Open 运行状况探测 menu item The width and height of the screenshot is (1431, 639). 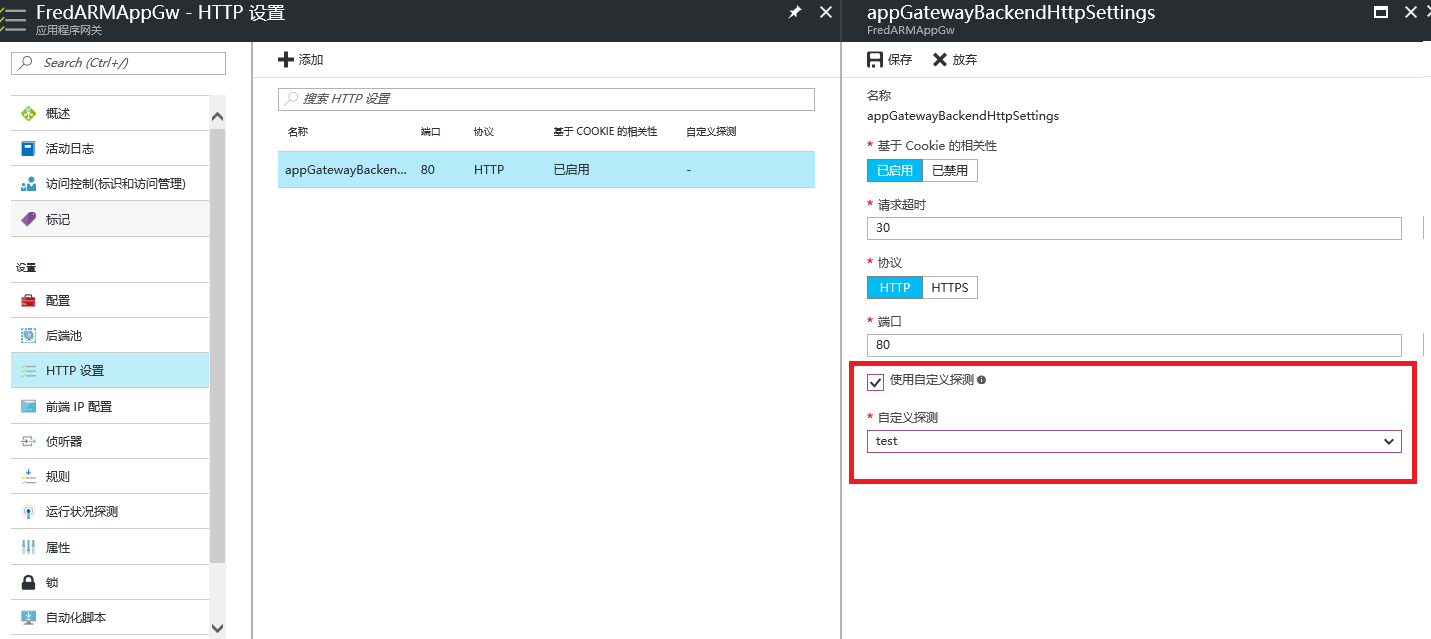(x=82, y=511)
